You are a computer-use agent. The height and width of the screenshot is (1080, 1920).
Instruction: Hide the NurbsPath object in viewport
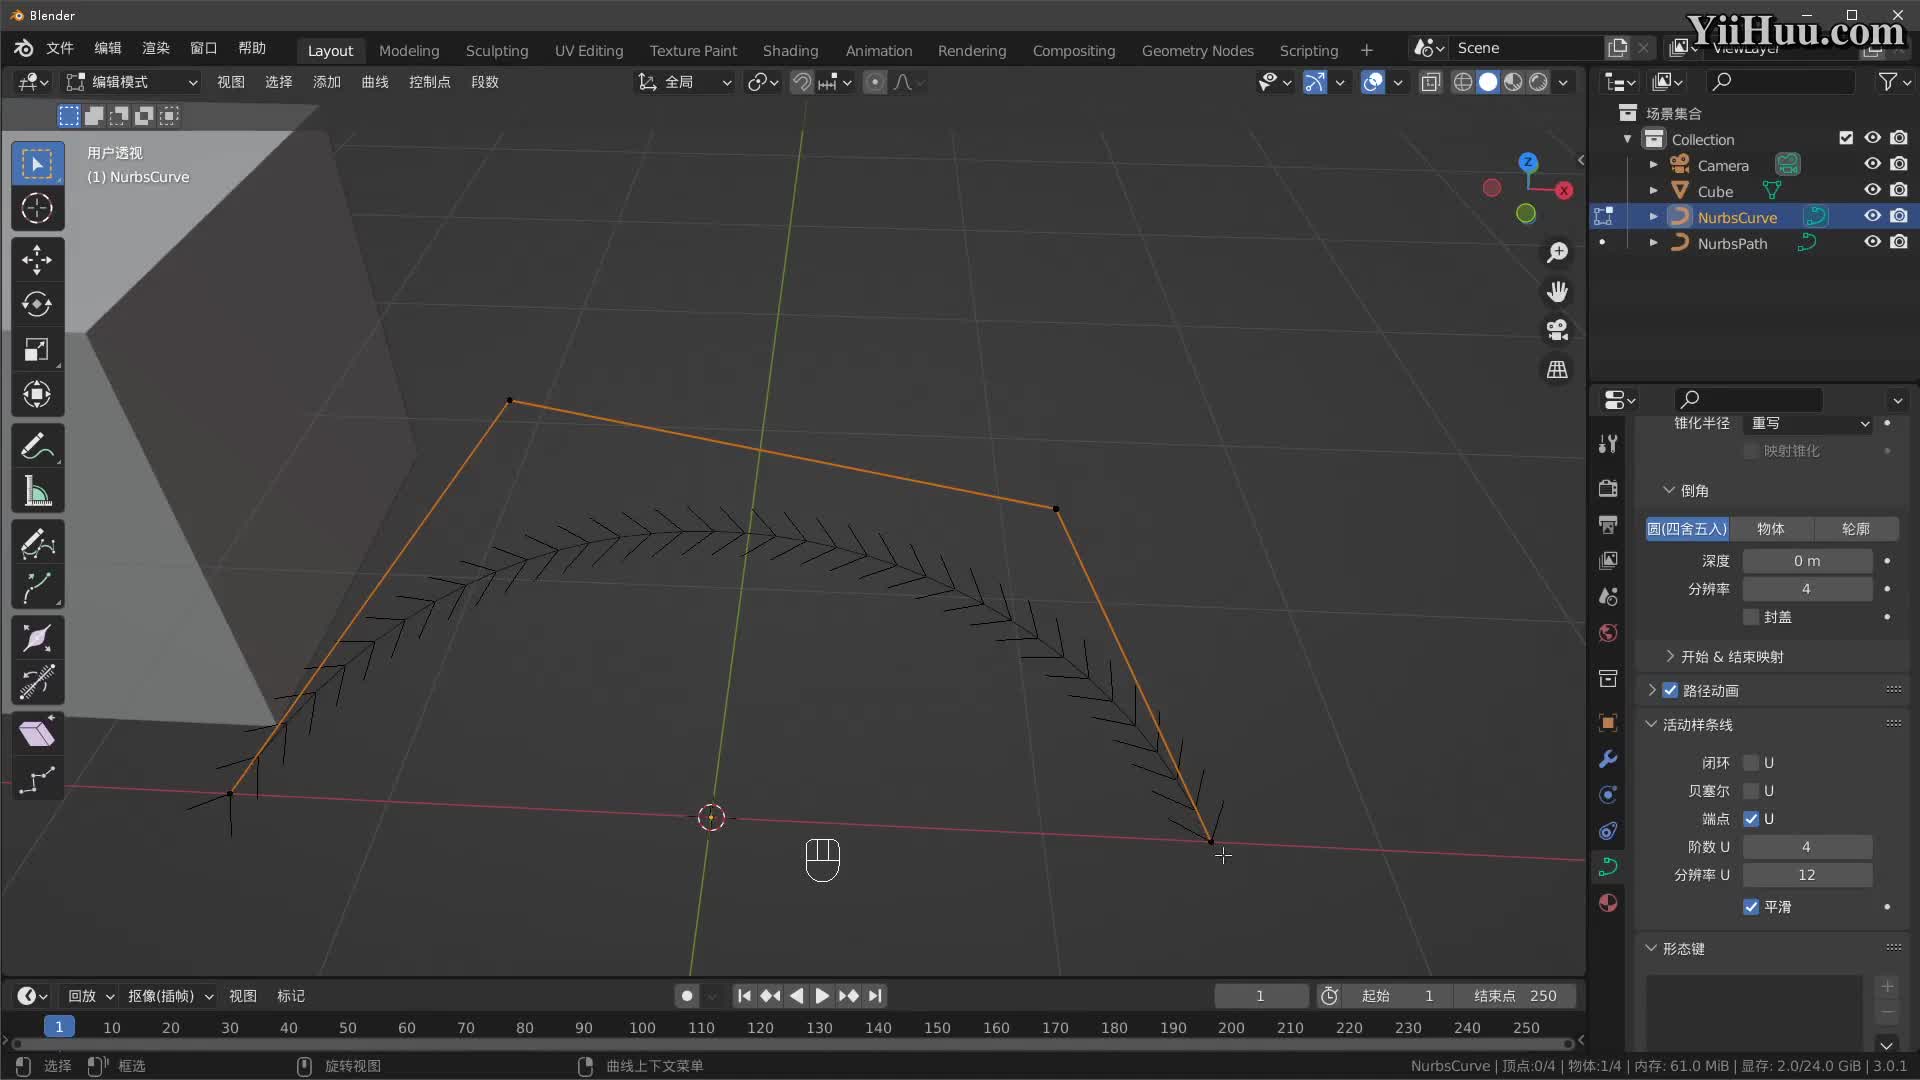tap(1872, 242)
